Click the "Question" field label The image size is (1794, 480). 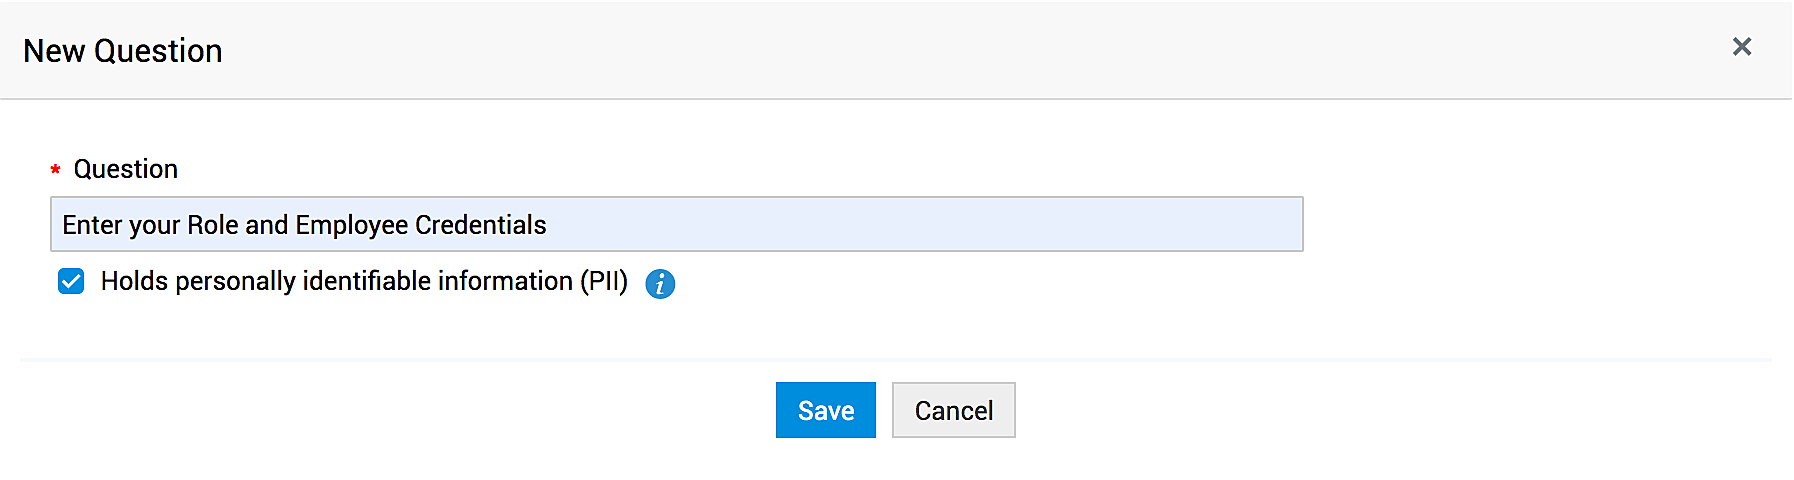pos(126,169)
